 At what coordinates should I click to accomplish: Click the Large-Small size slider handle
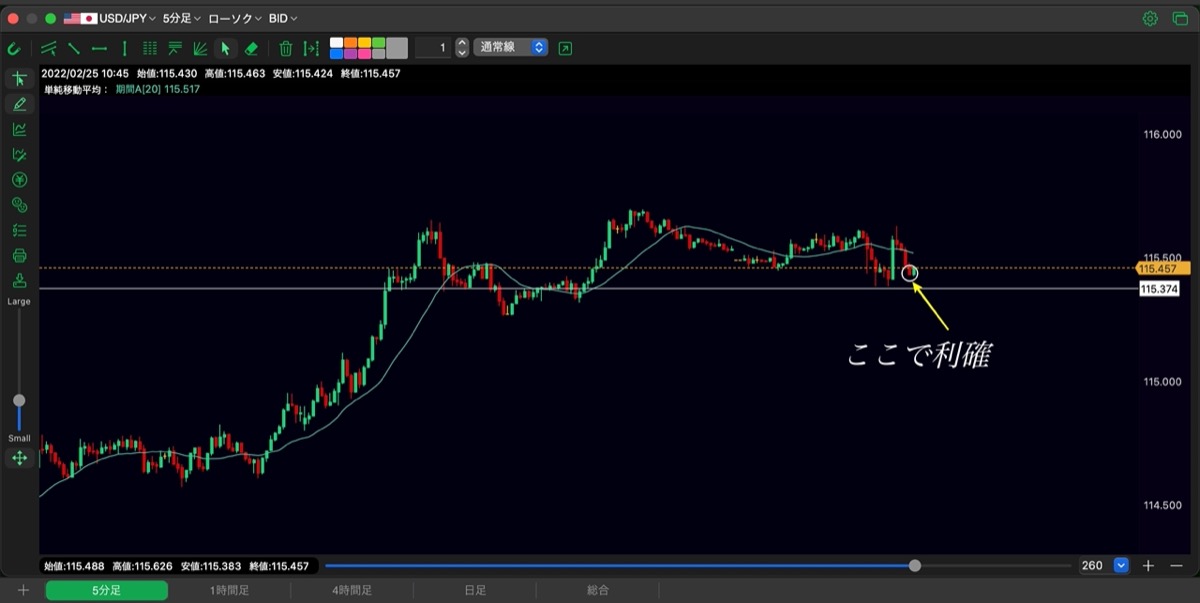(x=19, y=400)
